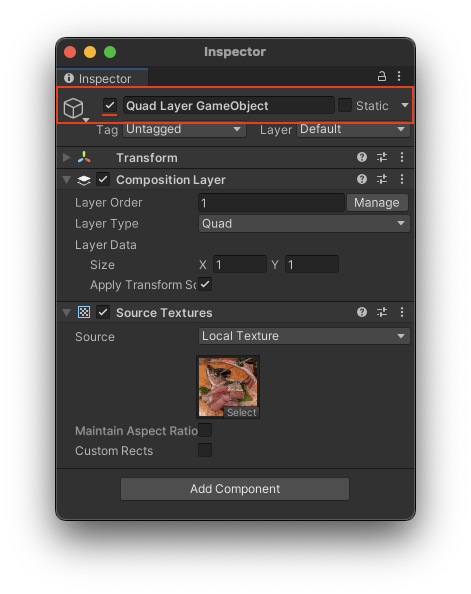Screen dimensions: 471x594
Task: Click the Layer Data label
Action: point(106,245)
